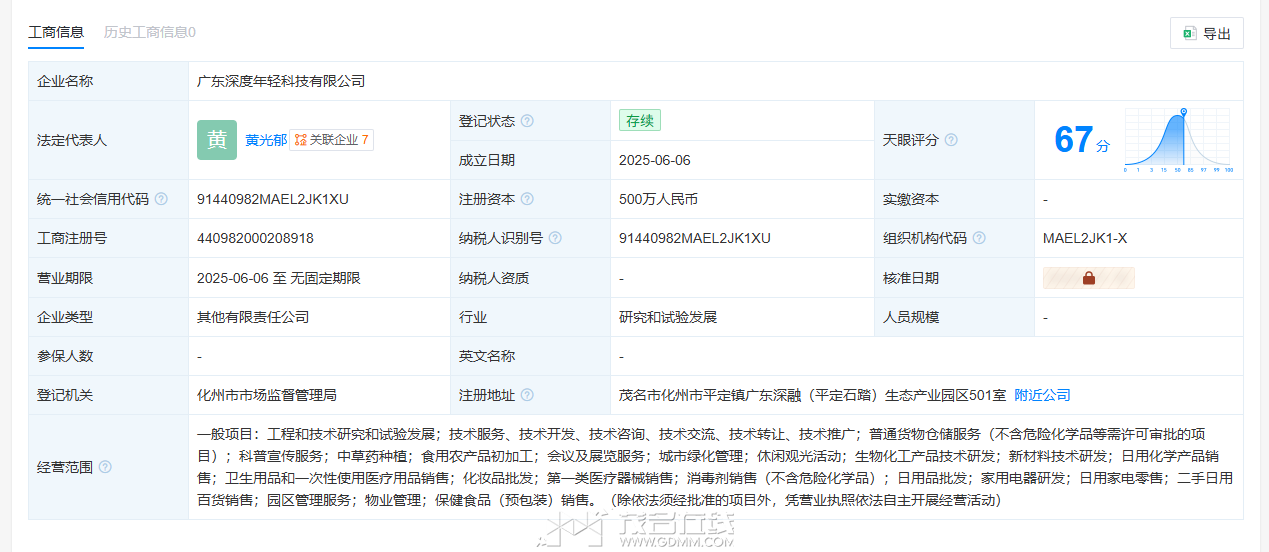
Task: Click the 天眼评分 distribution curve chart
Action: (1178, 140)
